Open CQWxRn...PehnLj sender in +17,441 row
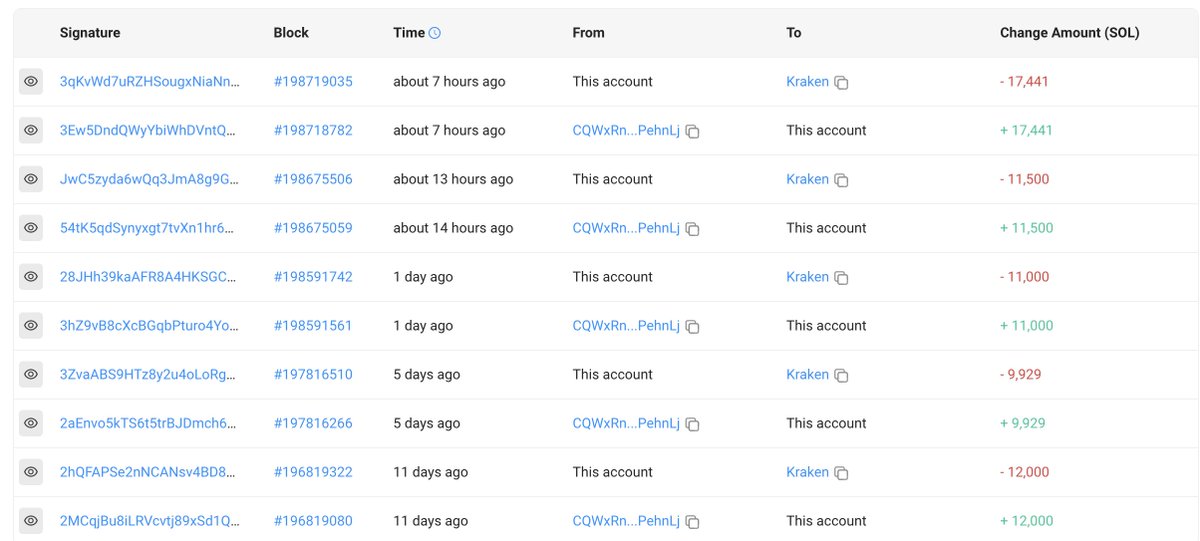Image resolution: width=1200 pixels, height=541 pixels. (x=626, y=131)
